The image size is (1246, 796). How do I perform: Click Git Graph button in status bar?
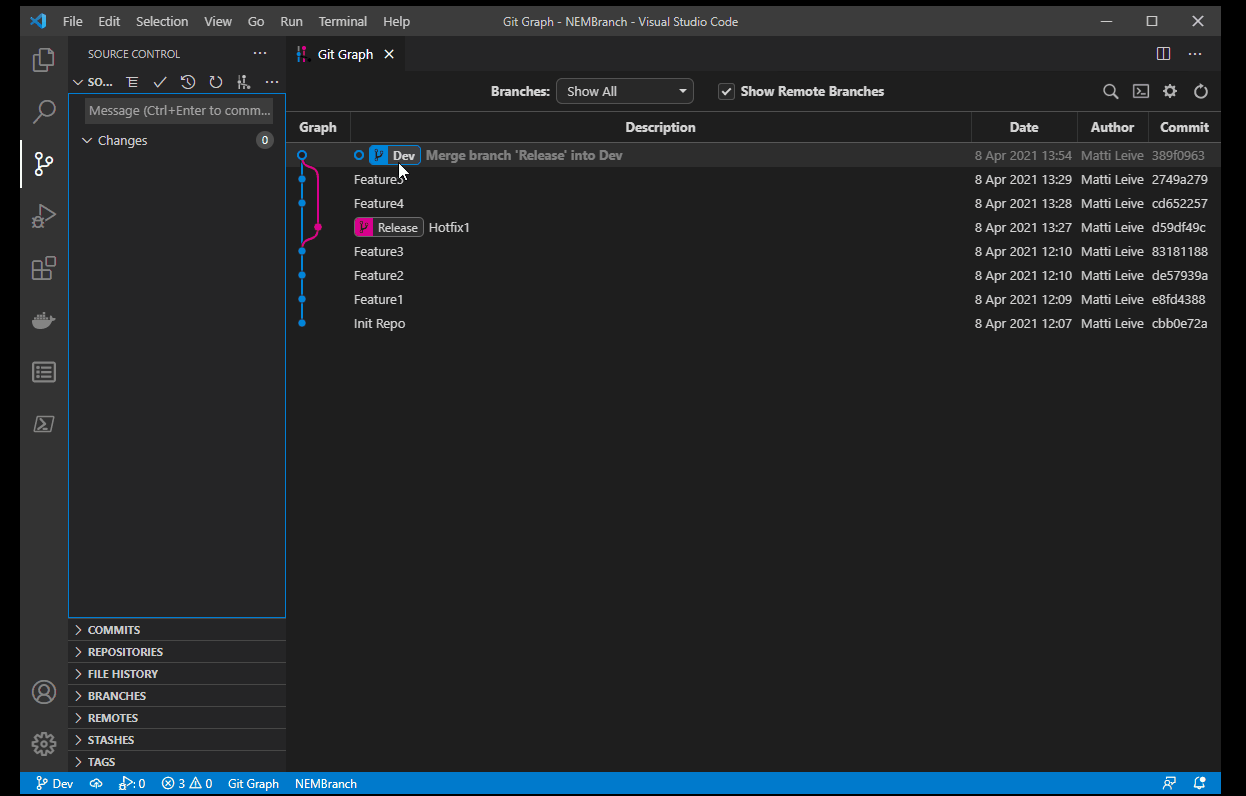tap(253, 784)
